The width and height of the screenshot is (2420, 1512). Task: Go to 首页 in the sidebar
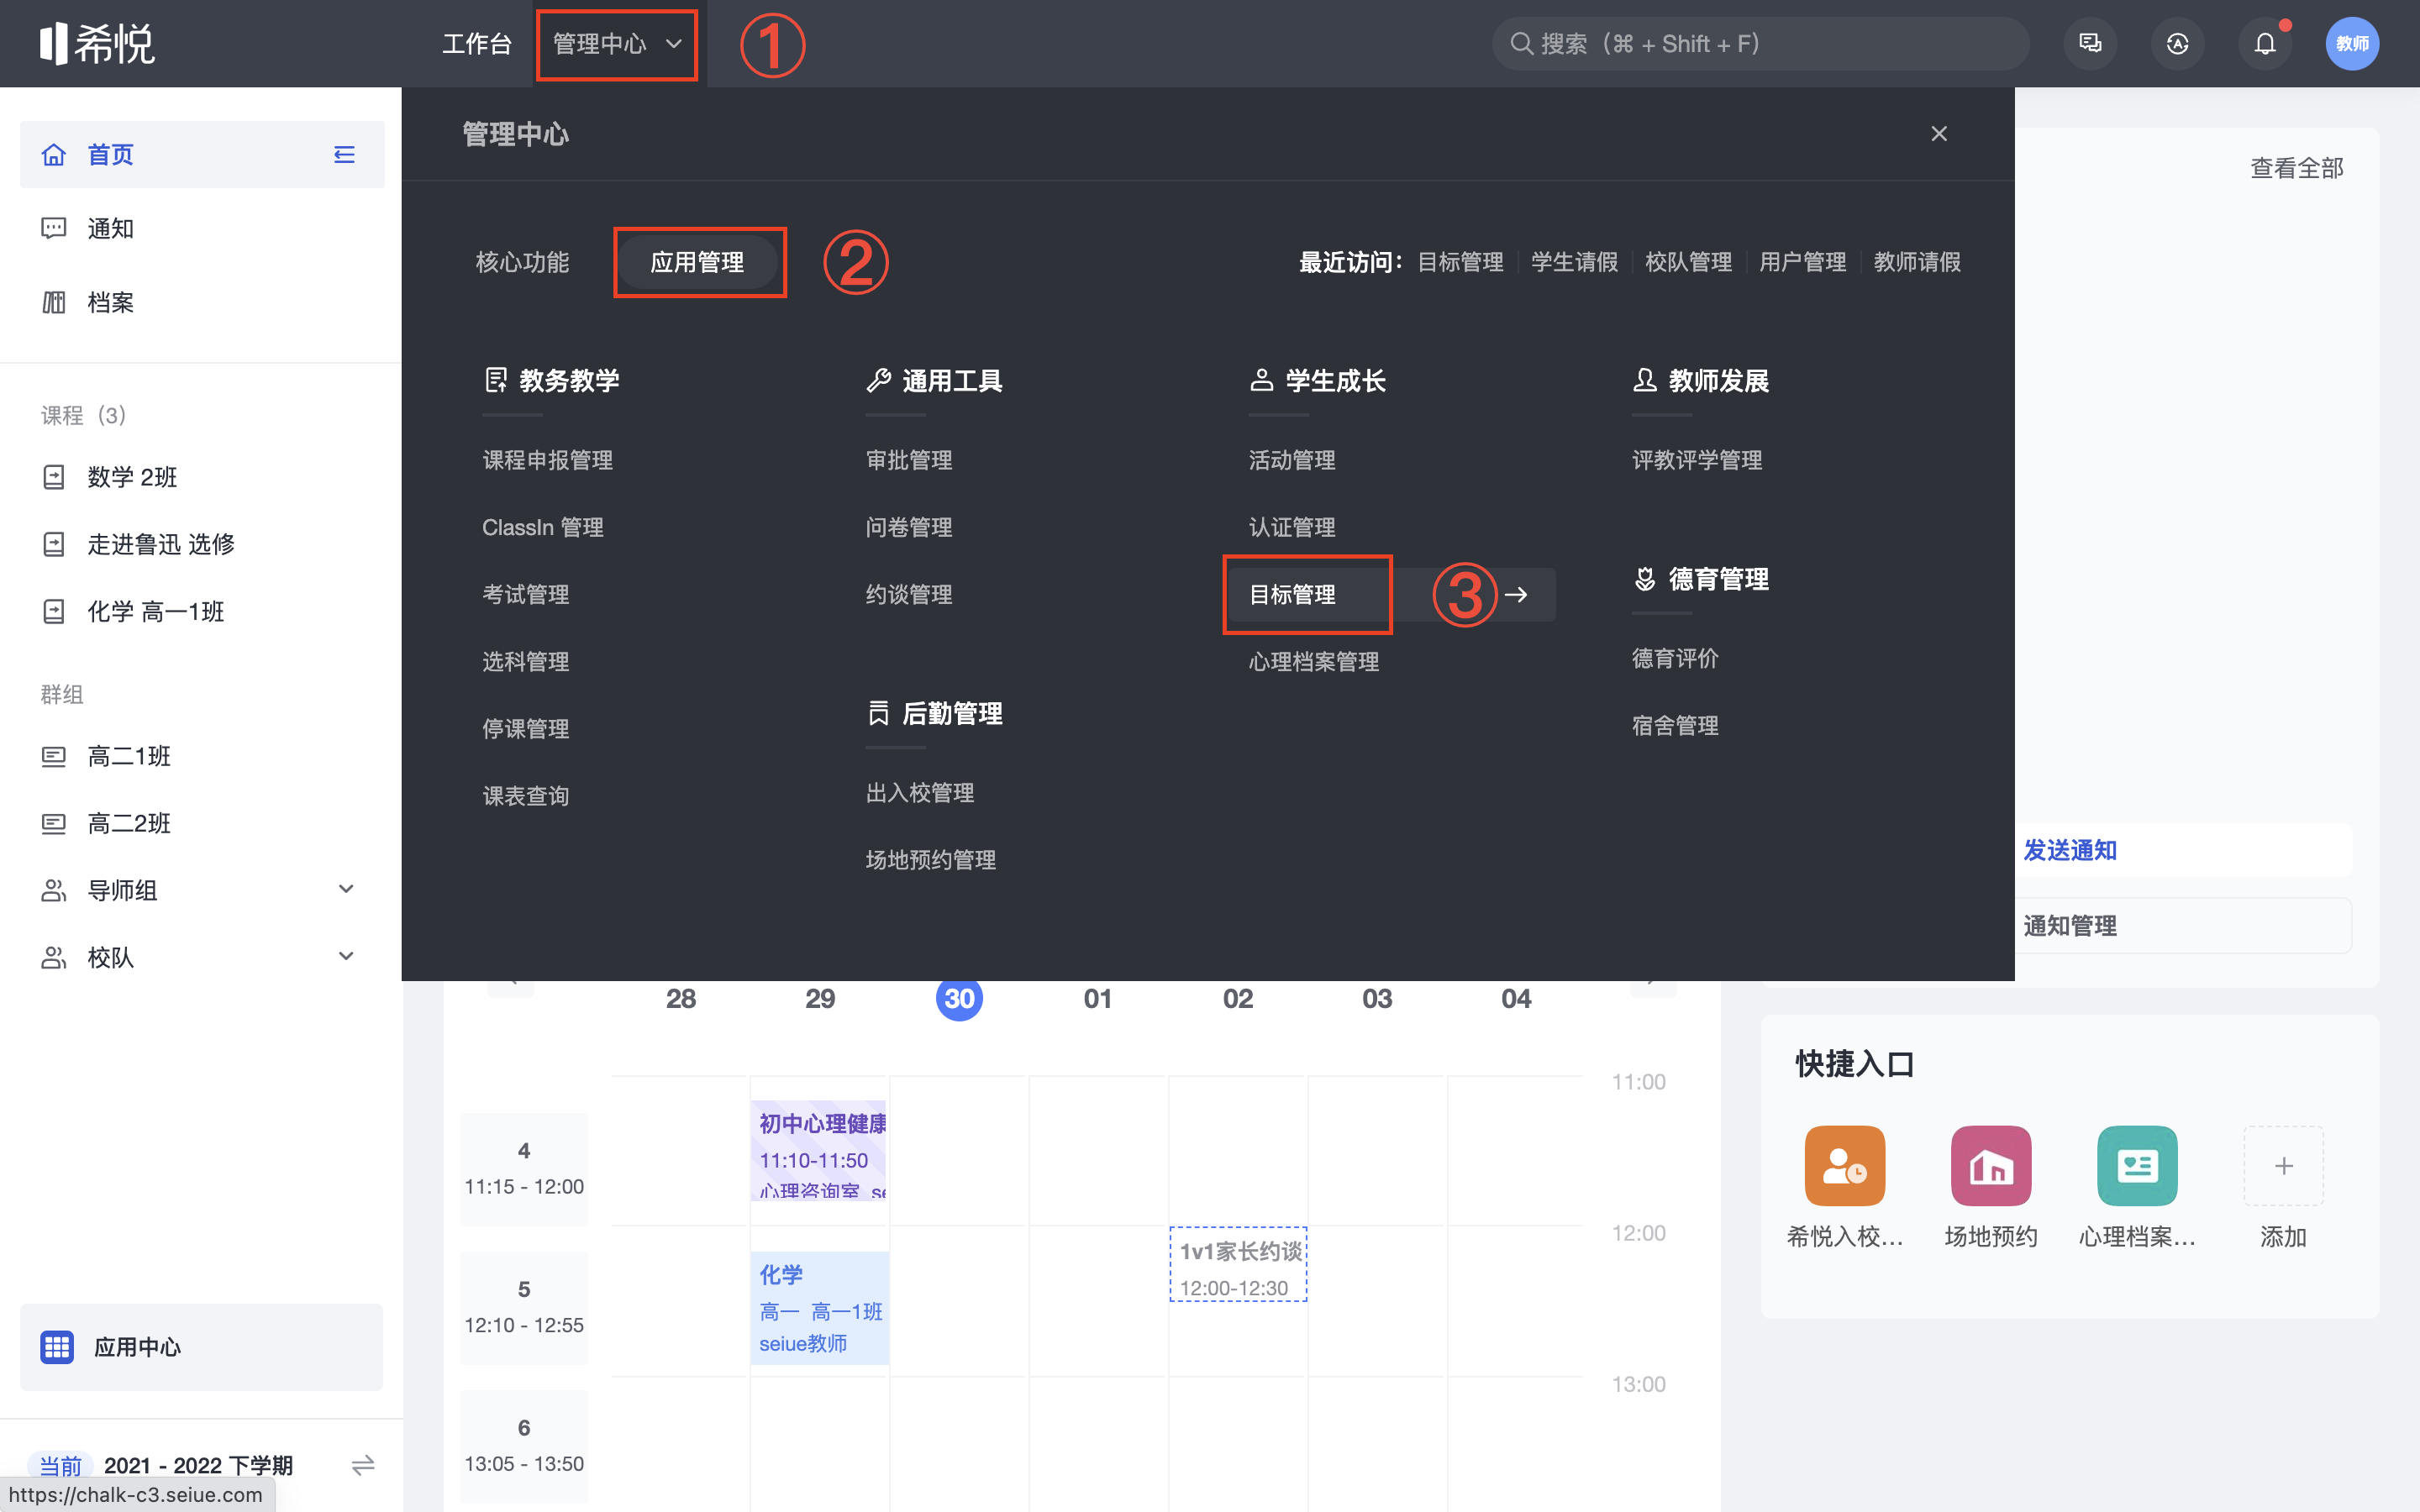click(x=202, y=154)
